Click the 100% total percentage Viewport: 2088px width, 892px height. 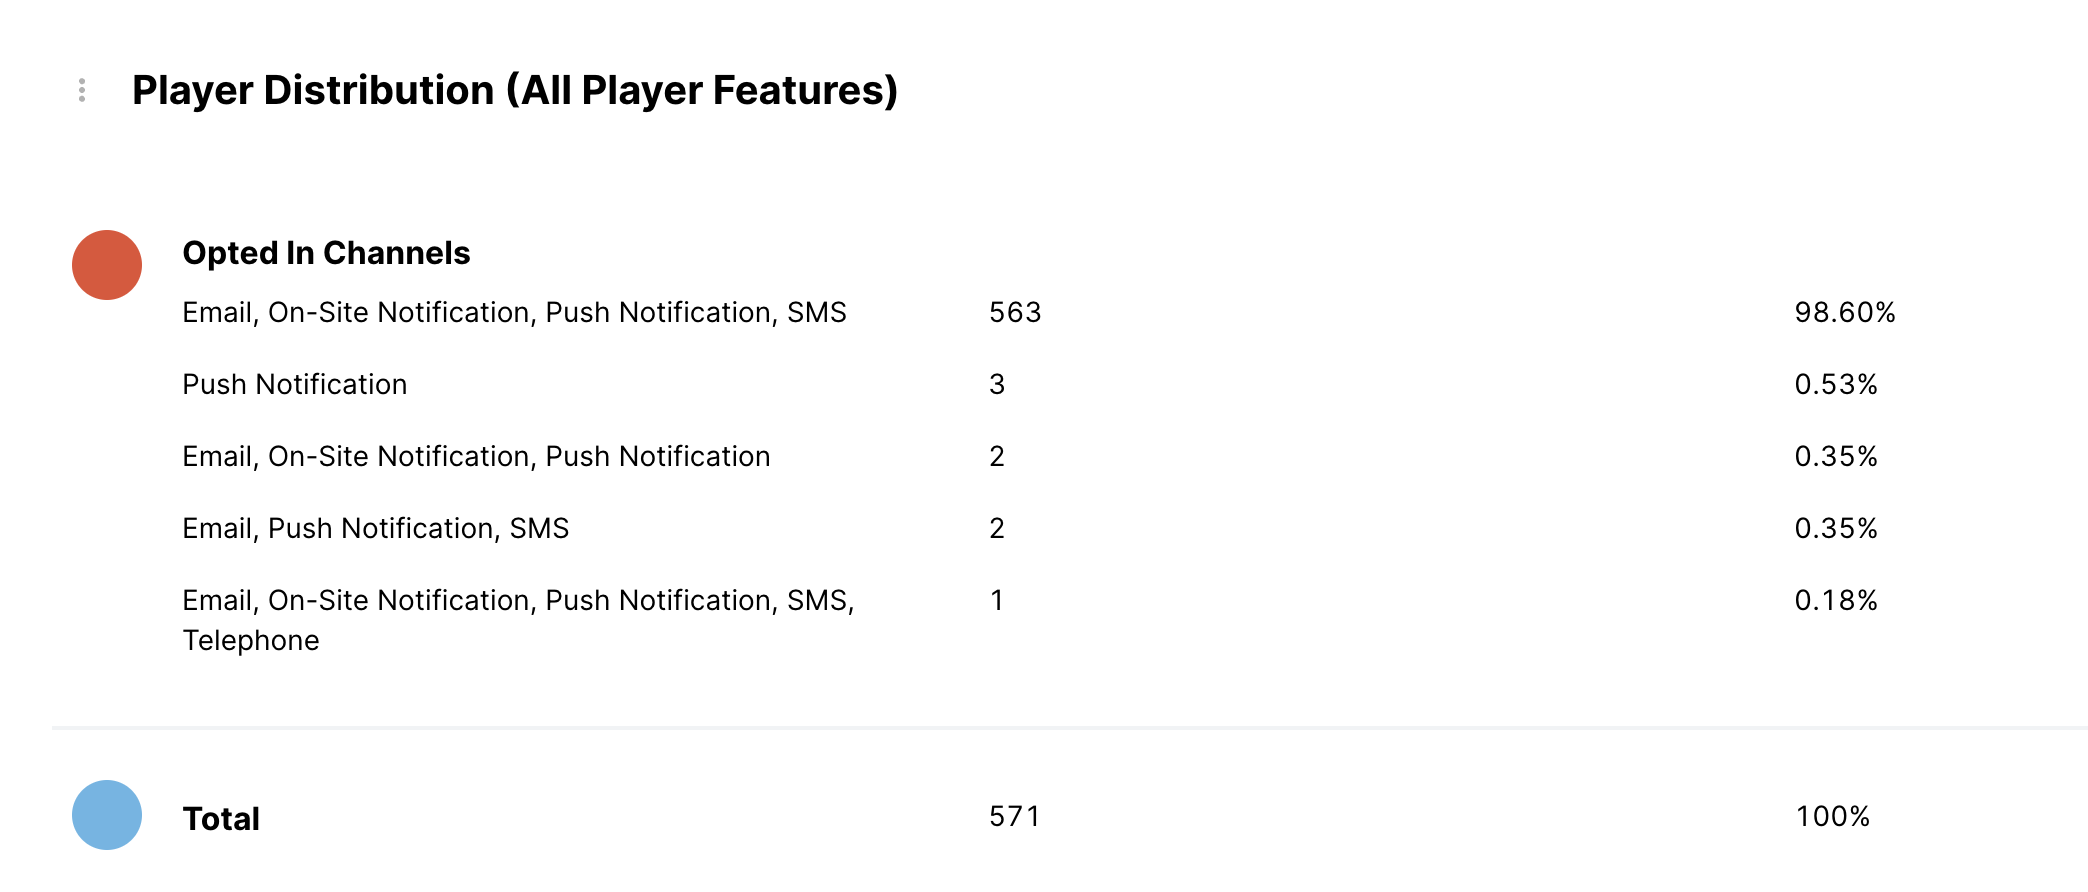pos(1832,817)
